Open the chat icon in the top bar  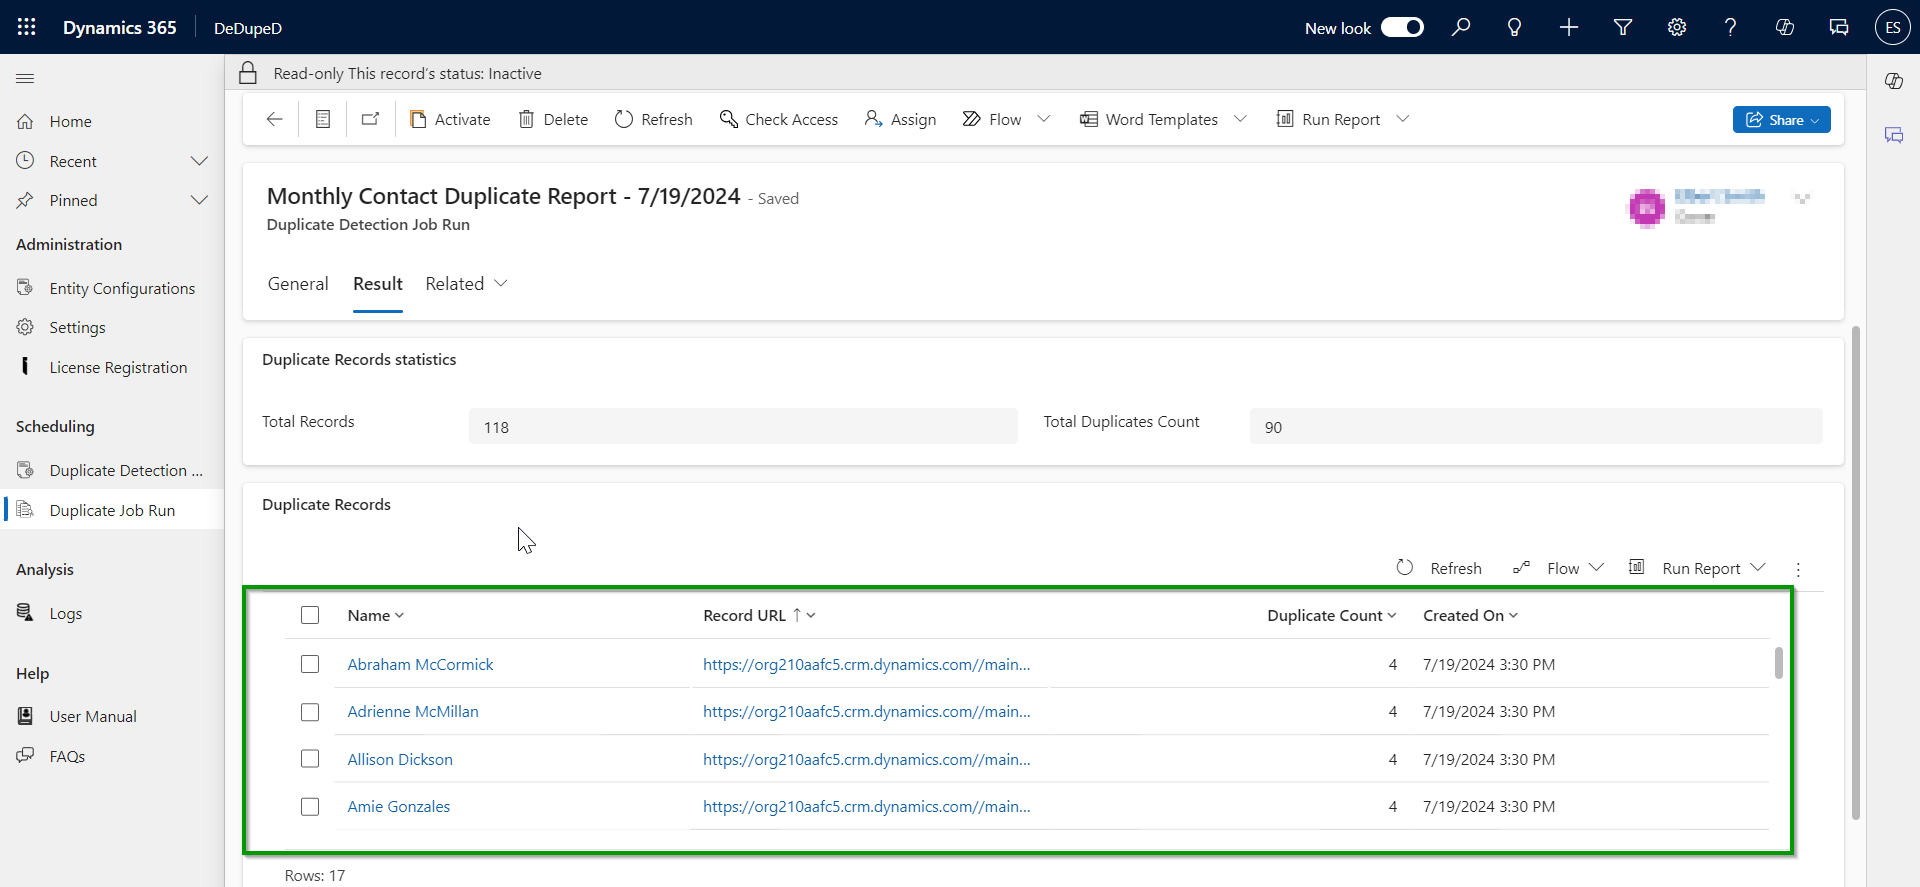point(1839,27)
